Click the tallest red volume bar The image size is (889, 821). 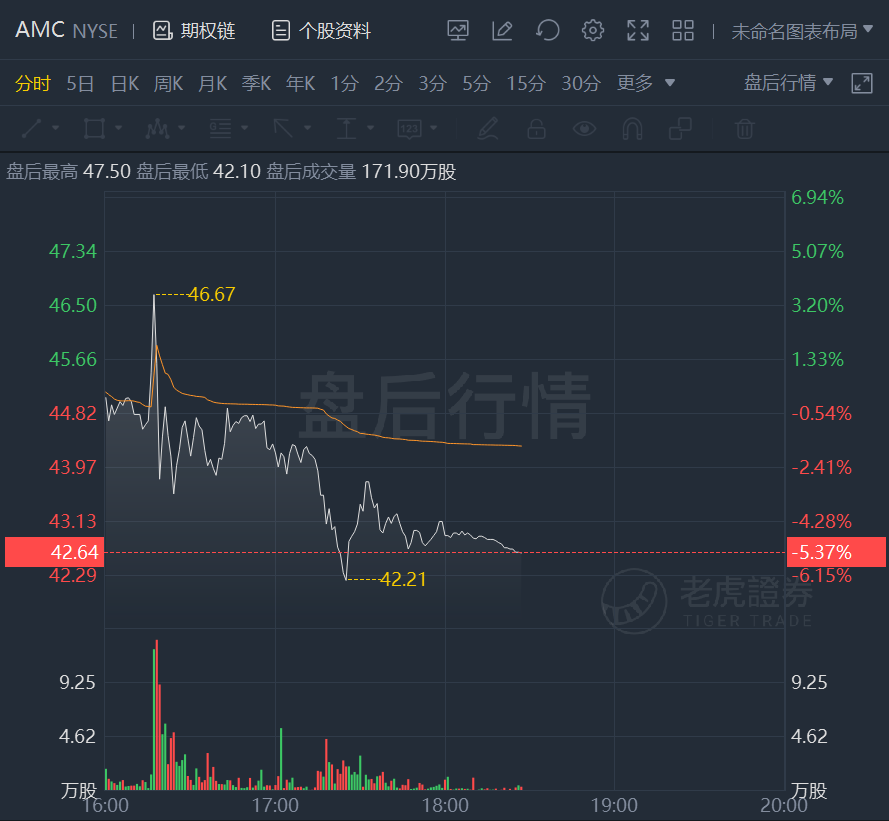156,714
